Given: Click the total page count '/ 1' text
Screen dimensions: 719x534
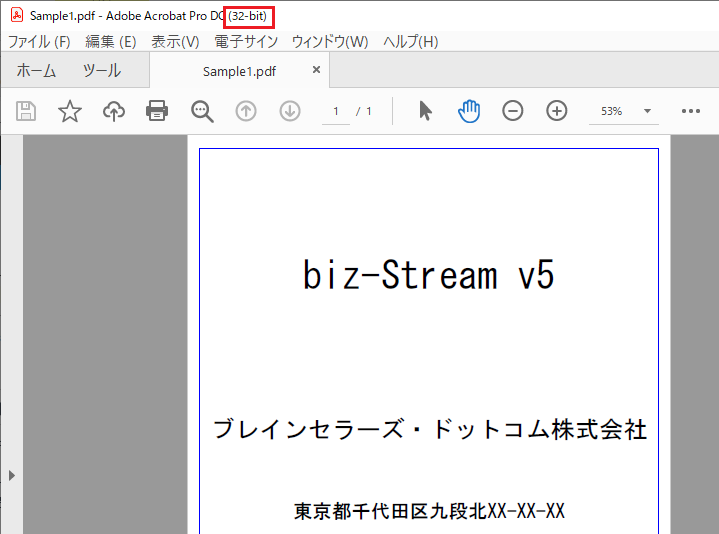Looking at the screenshot, I should coord(364,111).
